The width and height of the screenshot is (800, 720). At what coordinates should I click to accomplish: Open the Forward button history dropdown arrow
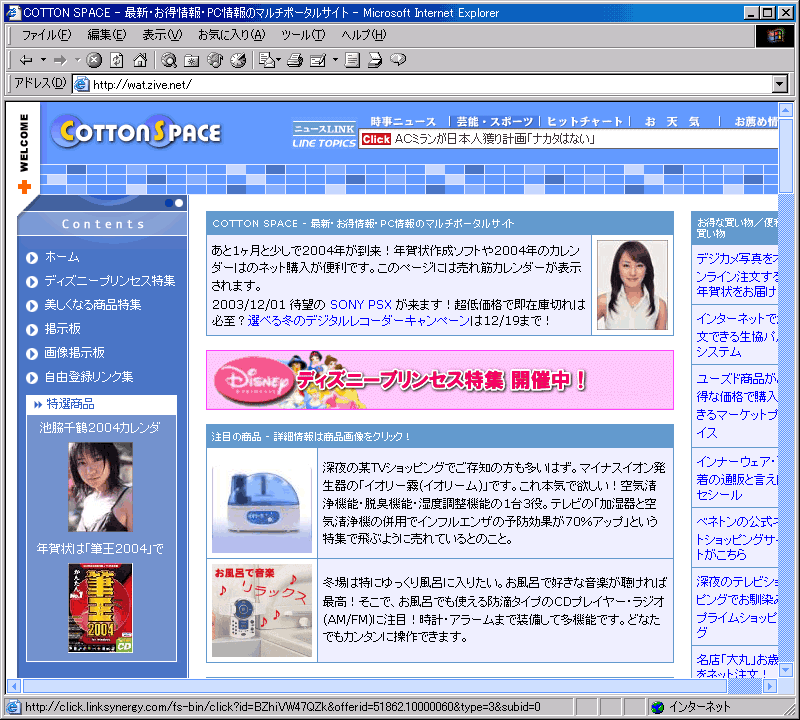coord(78,60)
